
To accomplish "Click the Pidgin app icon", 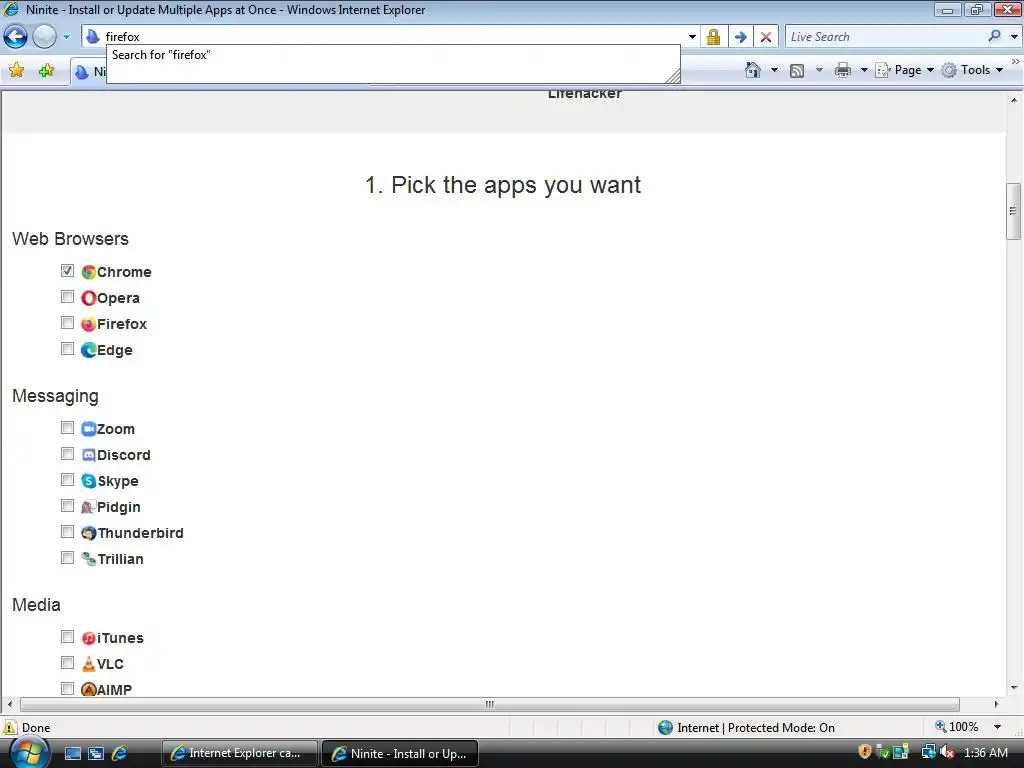I will 89,507.
